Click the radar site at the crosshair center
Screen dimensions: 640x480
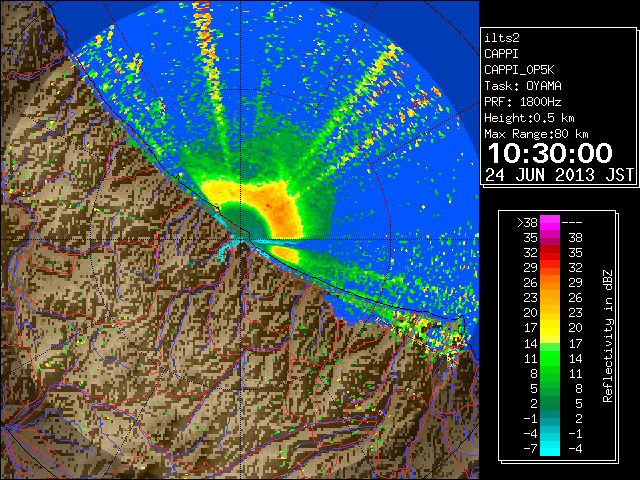point(241,239)
